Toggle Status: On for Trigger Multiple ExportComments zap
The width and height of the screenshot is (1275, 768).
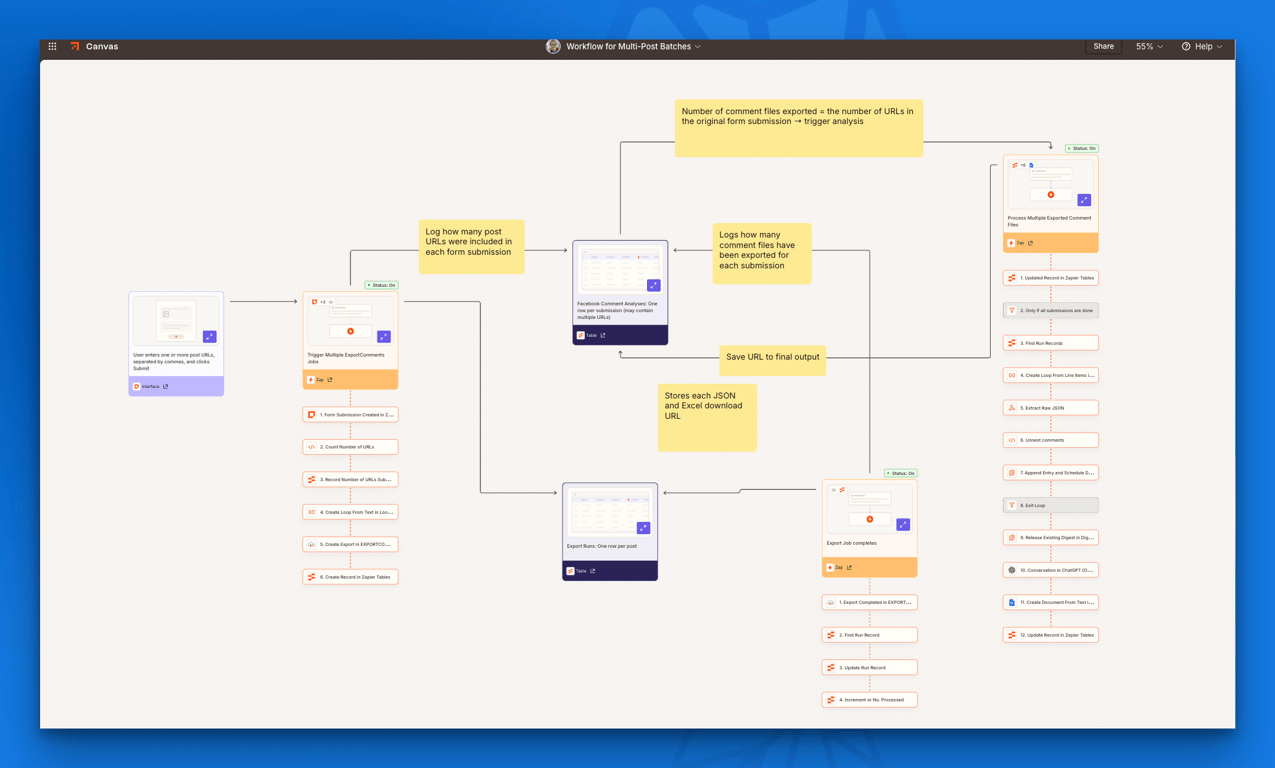point(380,285)
